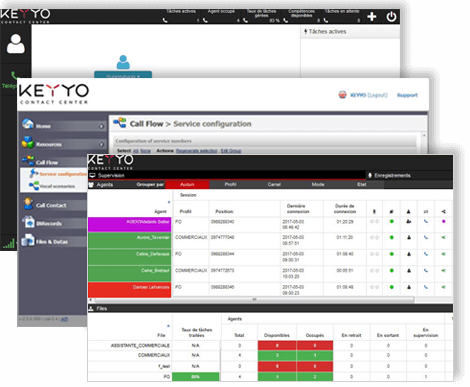
Task: Select the Aucun grouping tab
Action: tap(187, 184)
